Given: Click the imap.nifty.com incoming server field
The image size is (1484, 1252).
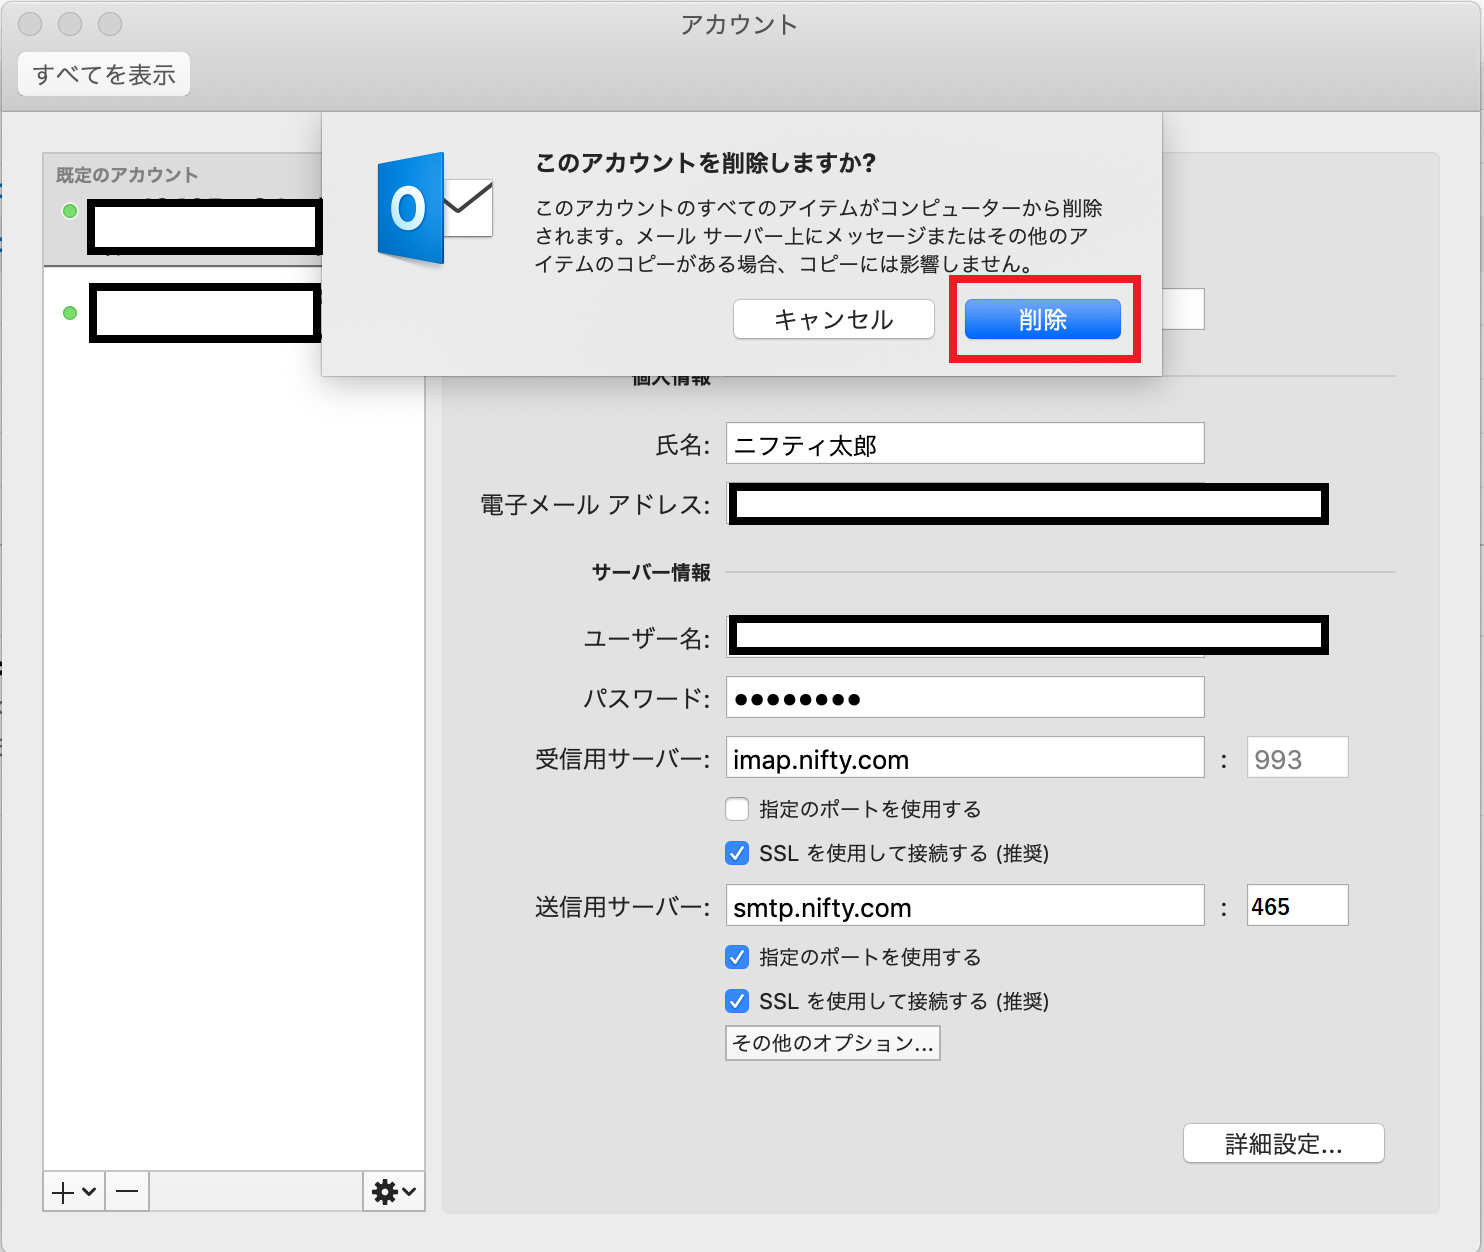Looking at the screenshot, I should point(964,758).
